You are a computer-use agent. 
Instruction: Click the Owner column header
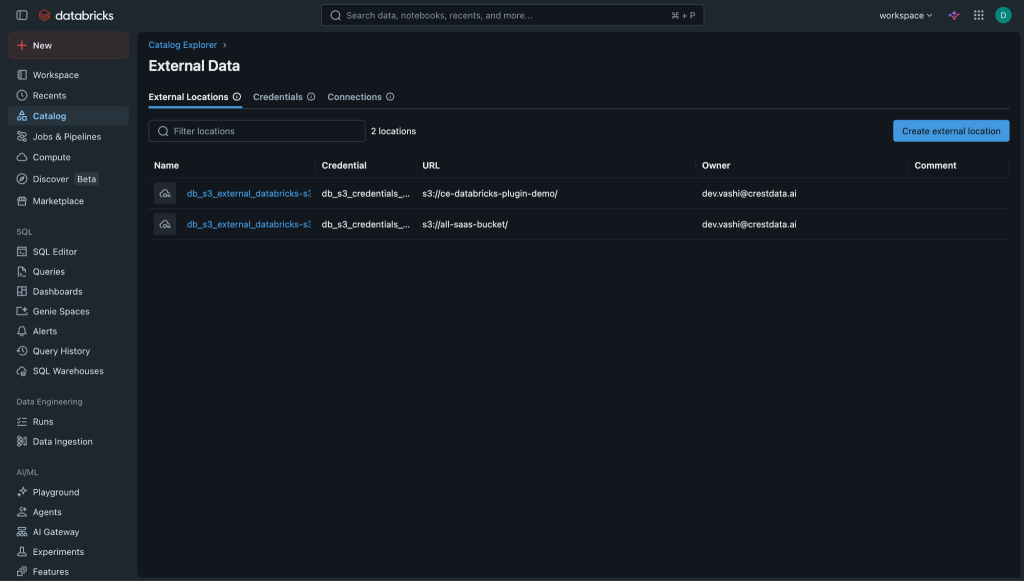click(x=716, y=166)
